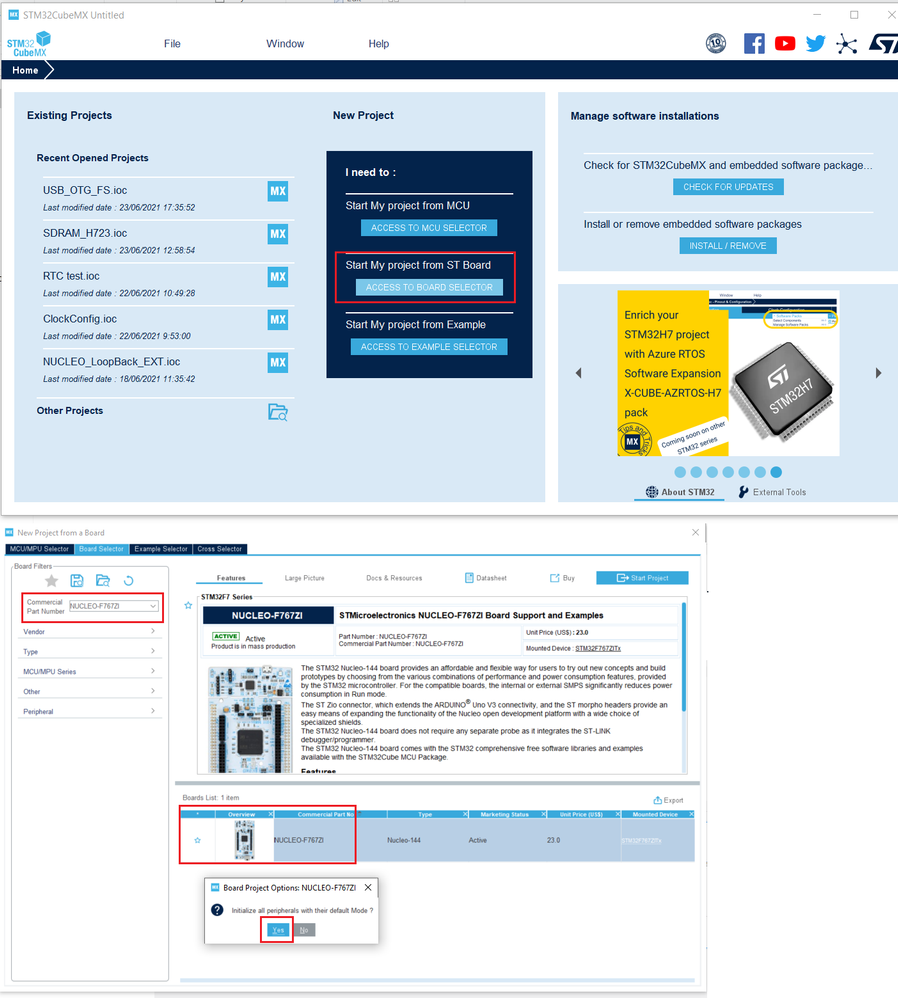Screen dimensions: 898x998
Task: Click CHECK FOR UPDATES button
Action: pyautogui.click(x=728, y=187)
